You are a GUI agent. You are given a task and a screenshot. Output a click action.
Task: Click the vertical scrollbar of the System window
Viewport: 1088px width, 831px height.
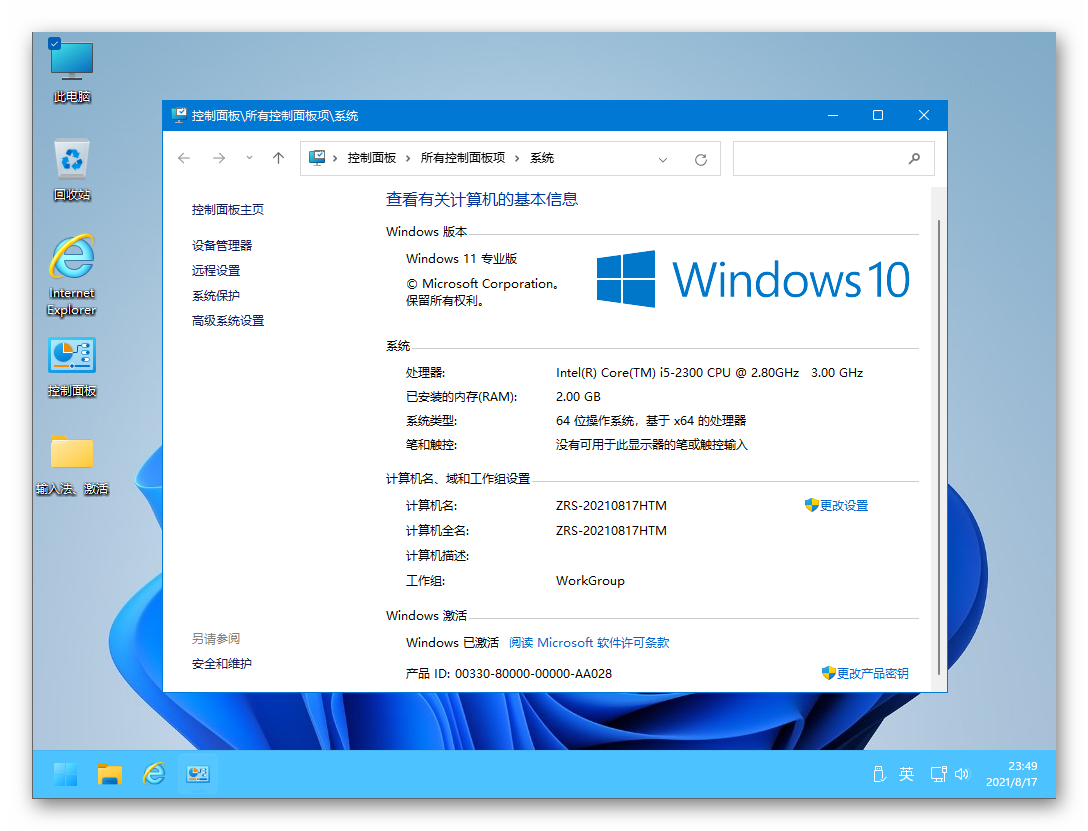938,446
